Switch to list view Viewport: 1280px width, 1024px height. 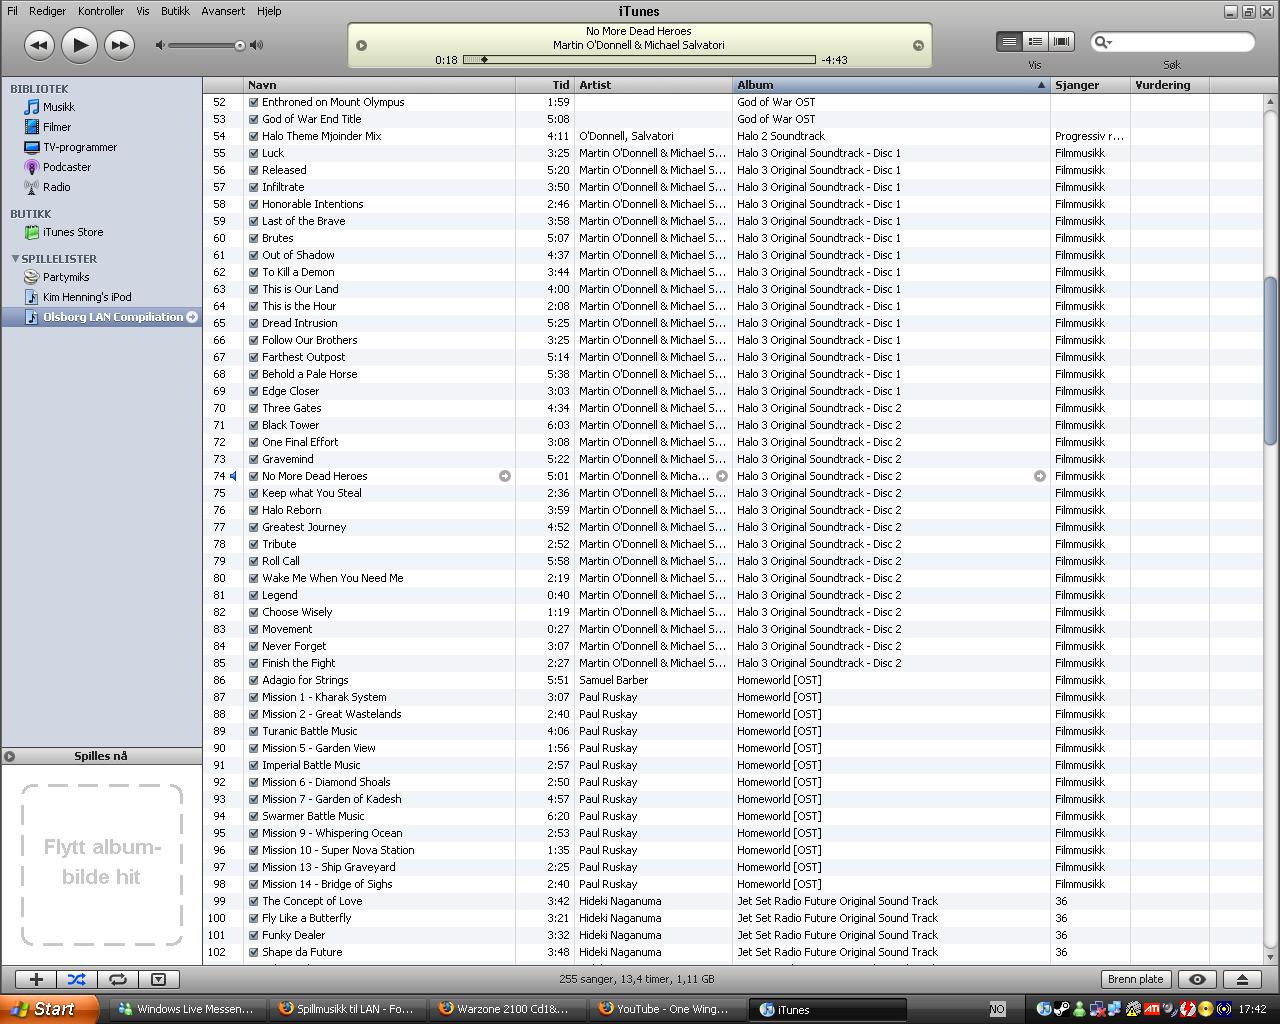pos(1009,41)
